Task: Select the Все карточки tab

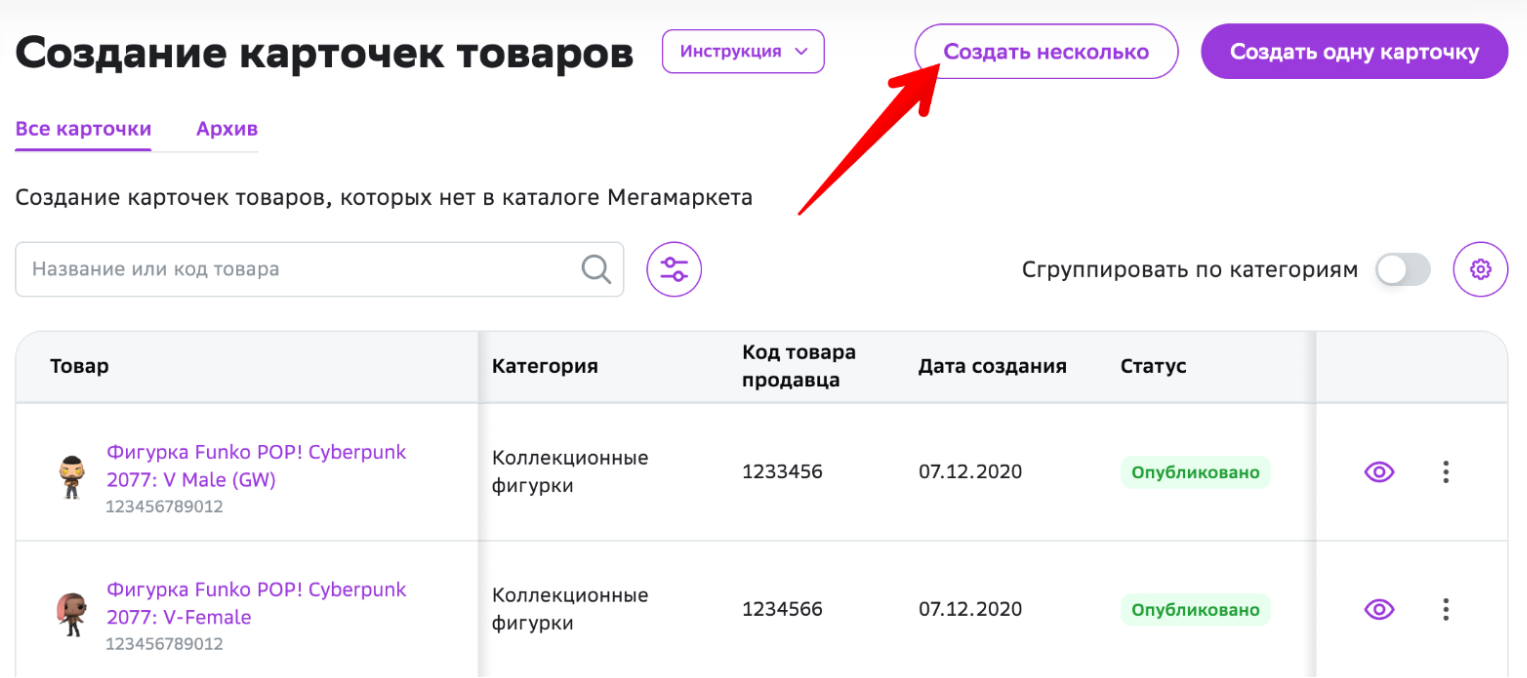Action: click(83, 129)
